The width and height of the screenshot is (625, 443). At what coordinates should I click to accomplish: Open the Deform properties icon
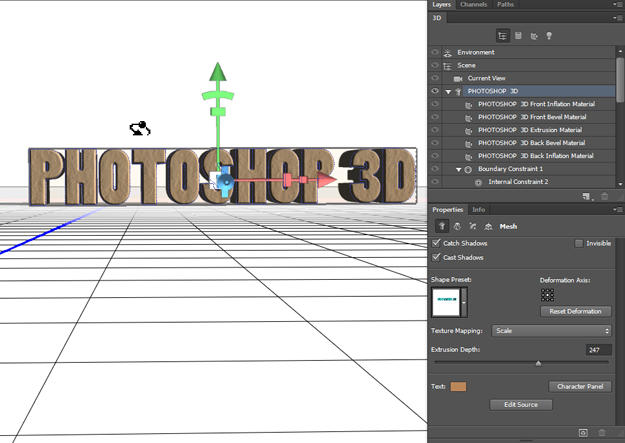457,227
